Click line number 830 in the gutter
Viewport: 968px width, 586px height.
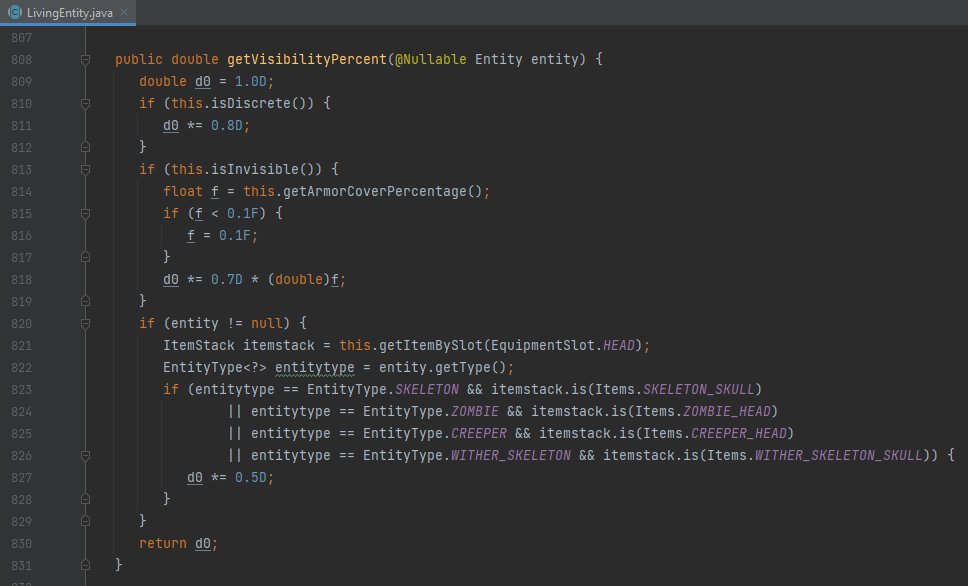[x=21, y=544]
